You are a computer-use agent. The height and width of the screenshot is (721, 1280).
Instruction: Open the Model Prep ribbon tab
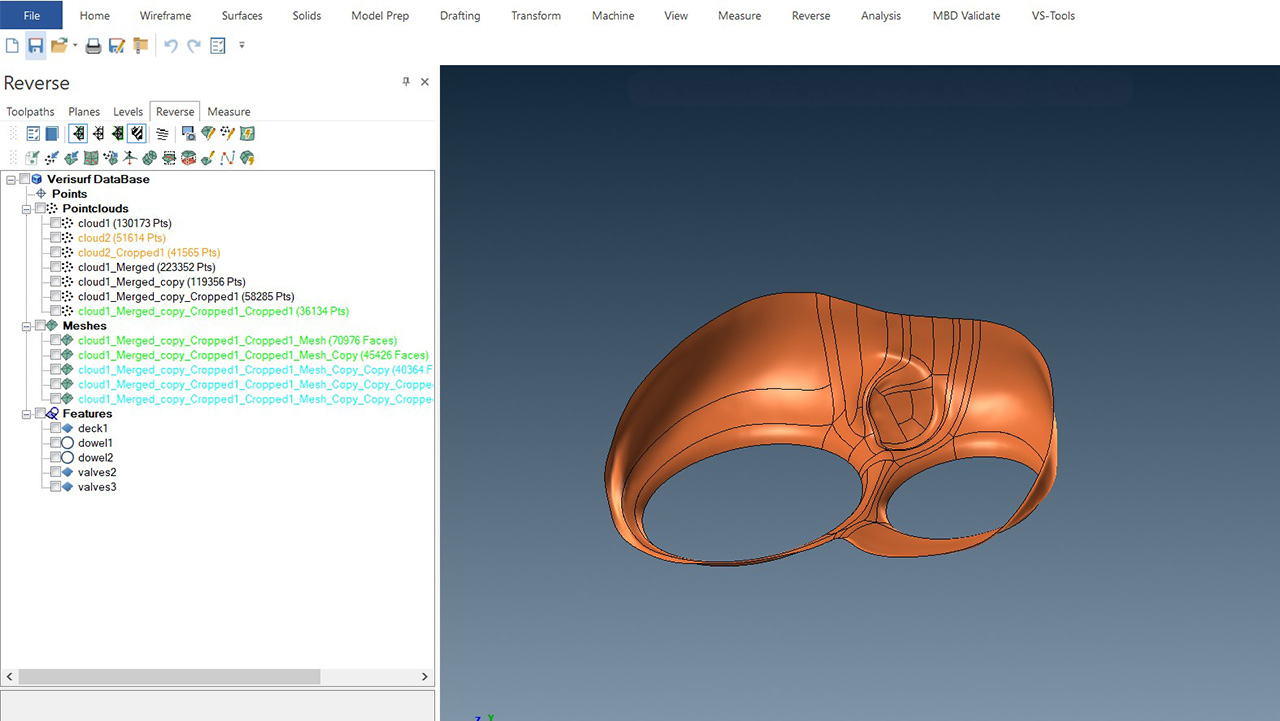tap(380, 16)
